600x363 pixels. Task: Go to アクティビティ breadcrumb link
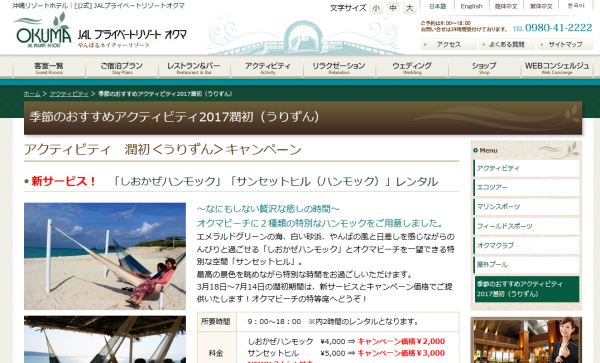pos(69,94)
